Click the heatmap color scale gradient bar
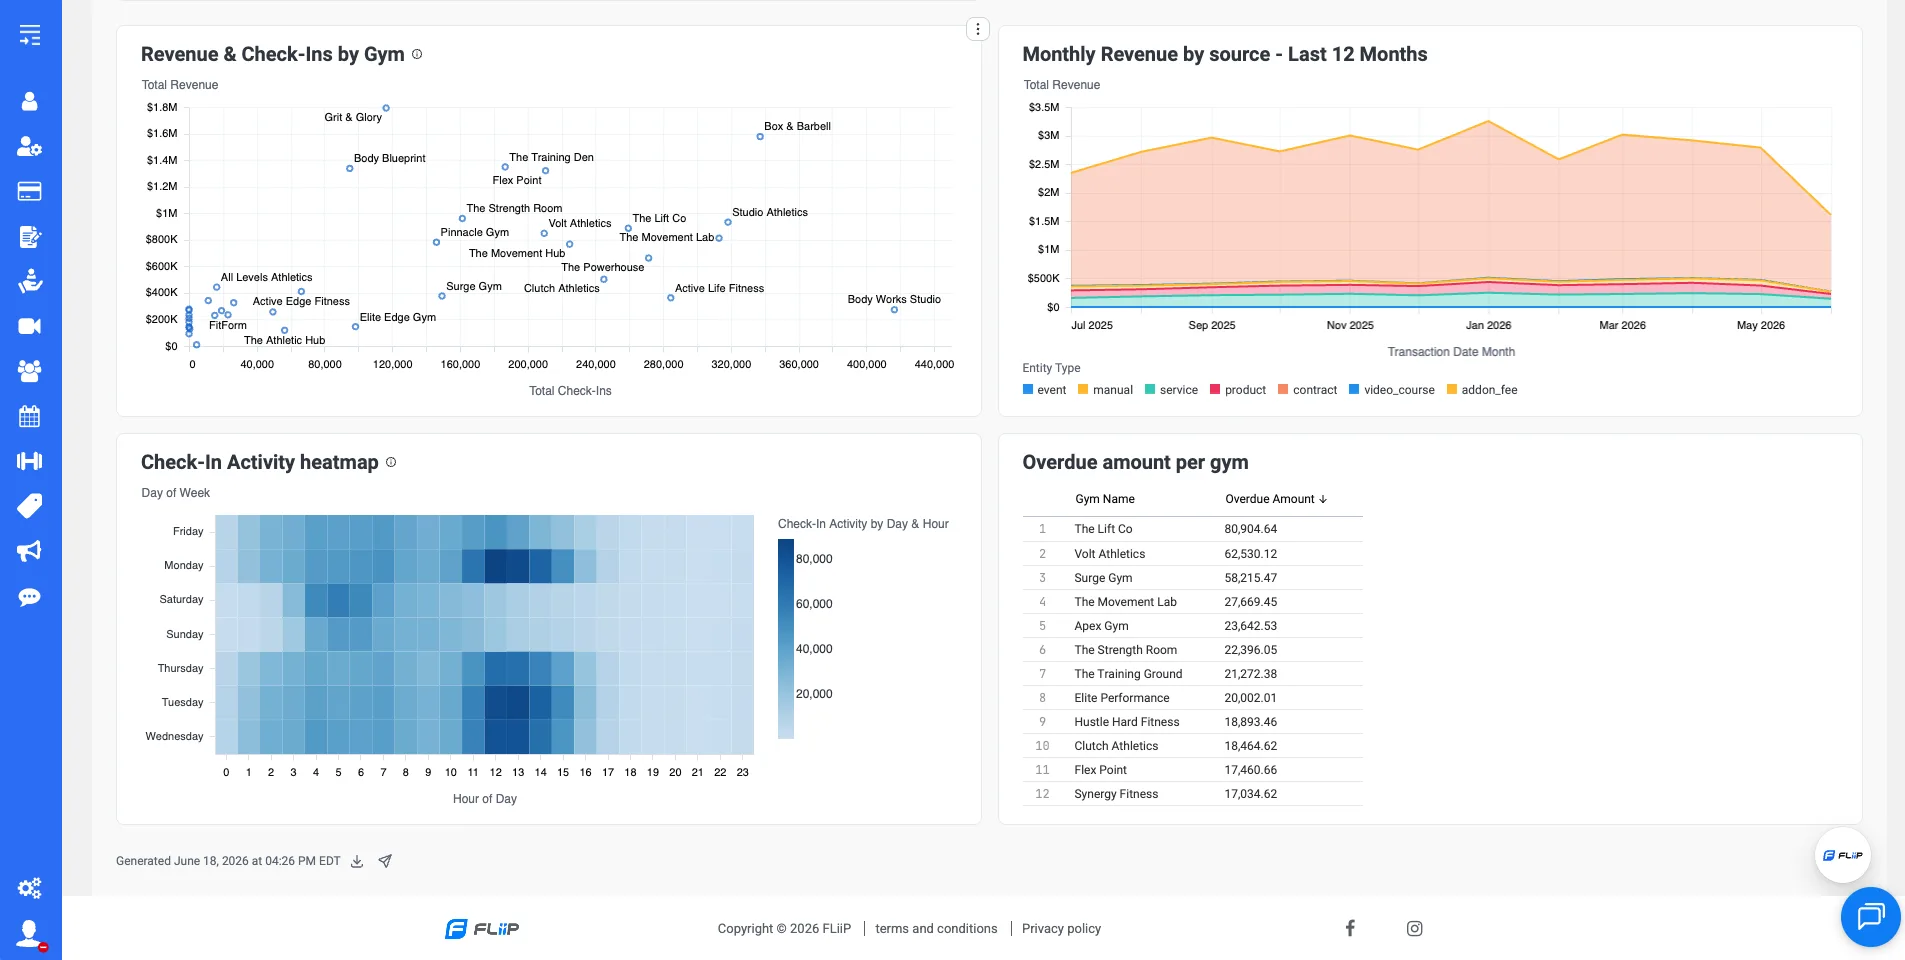The height and width of the screenshot is (960, 1905). click(x=786, y=639)
